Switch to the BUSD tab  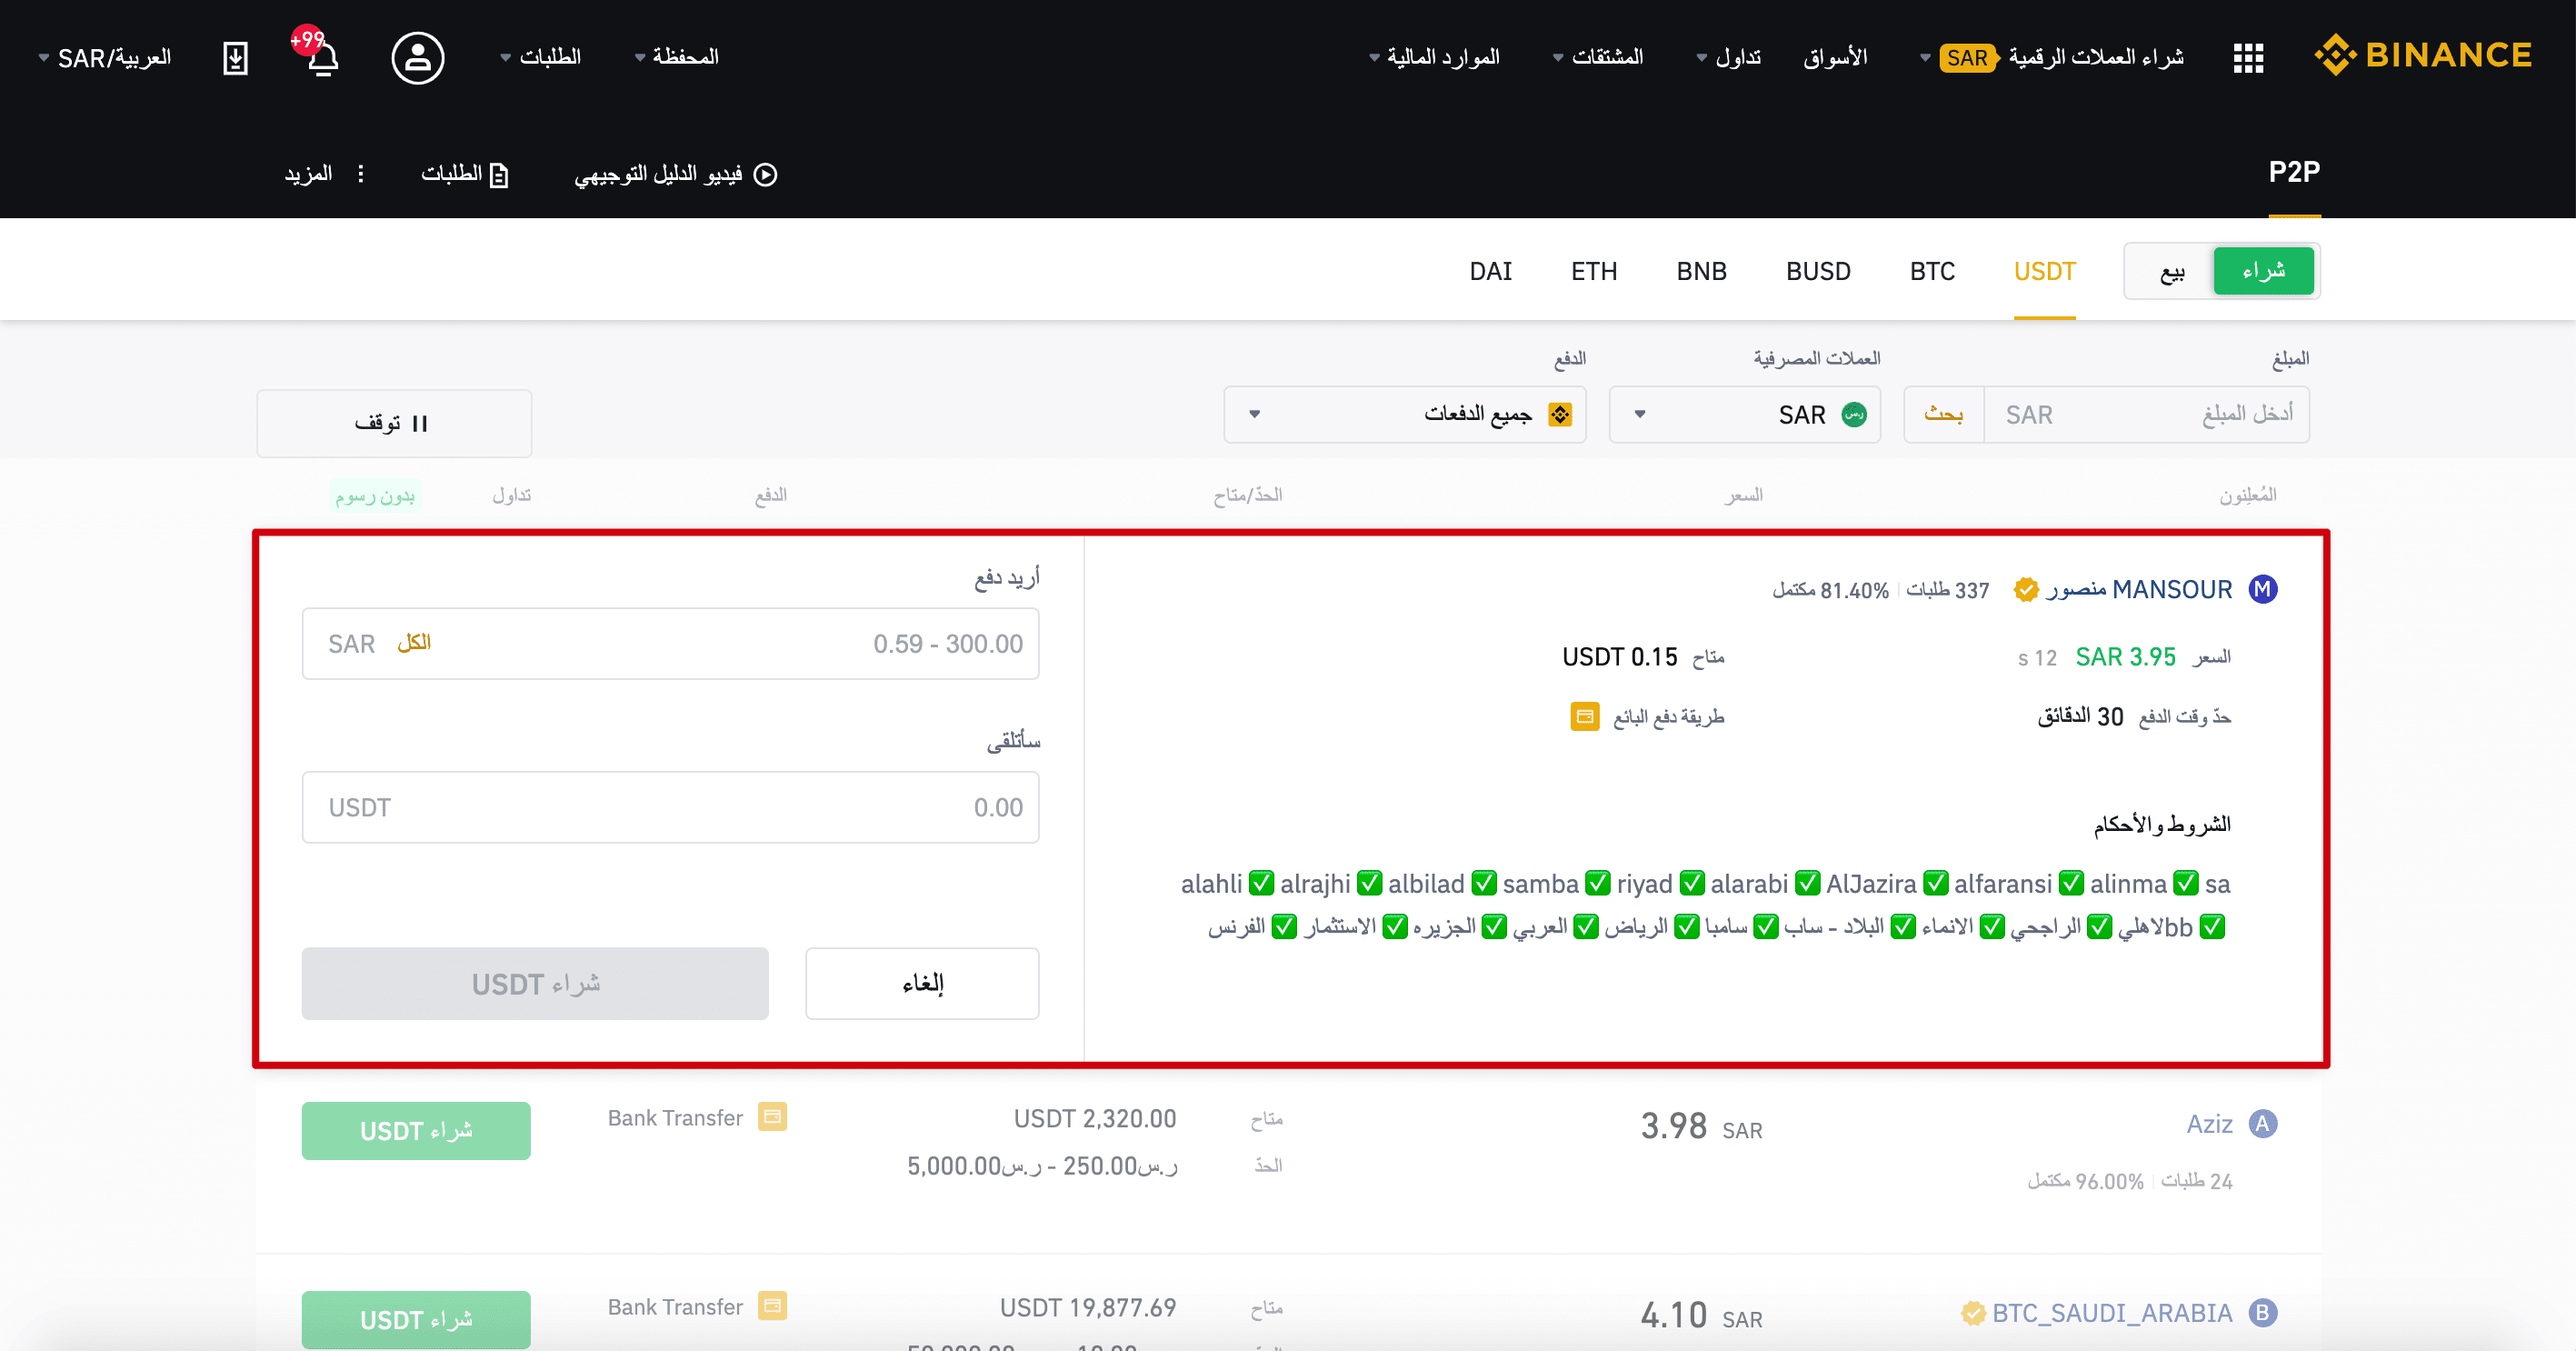pos(1818,271)
